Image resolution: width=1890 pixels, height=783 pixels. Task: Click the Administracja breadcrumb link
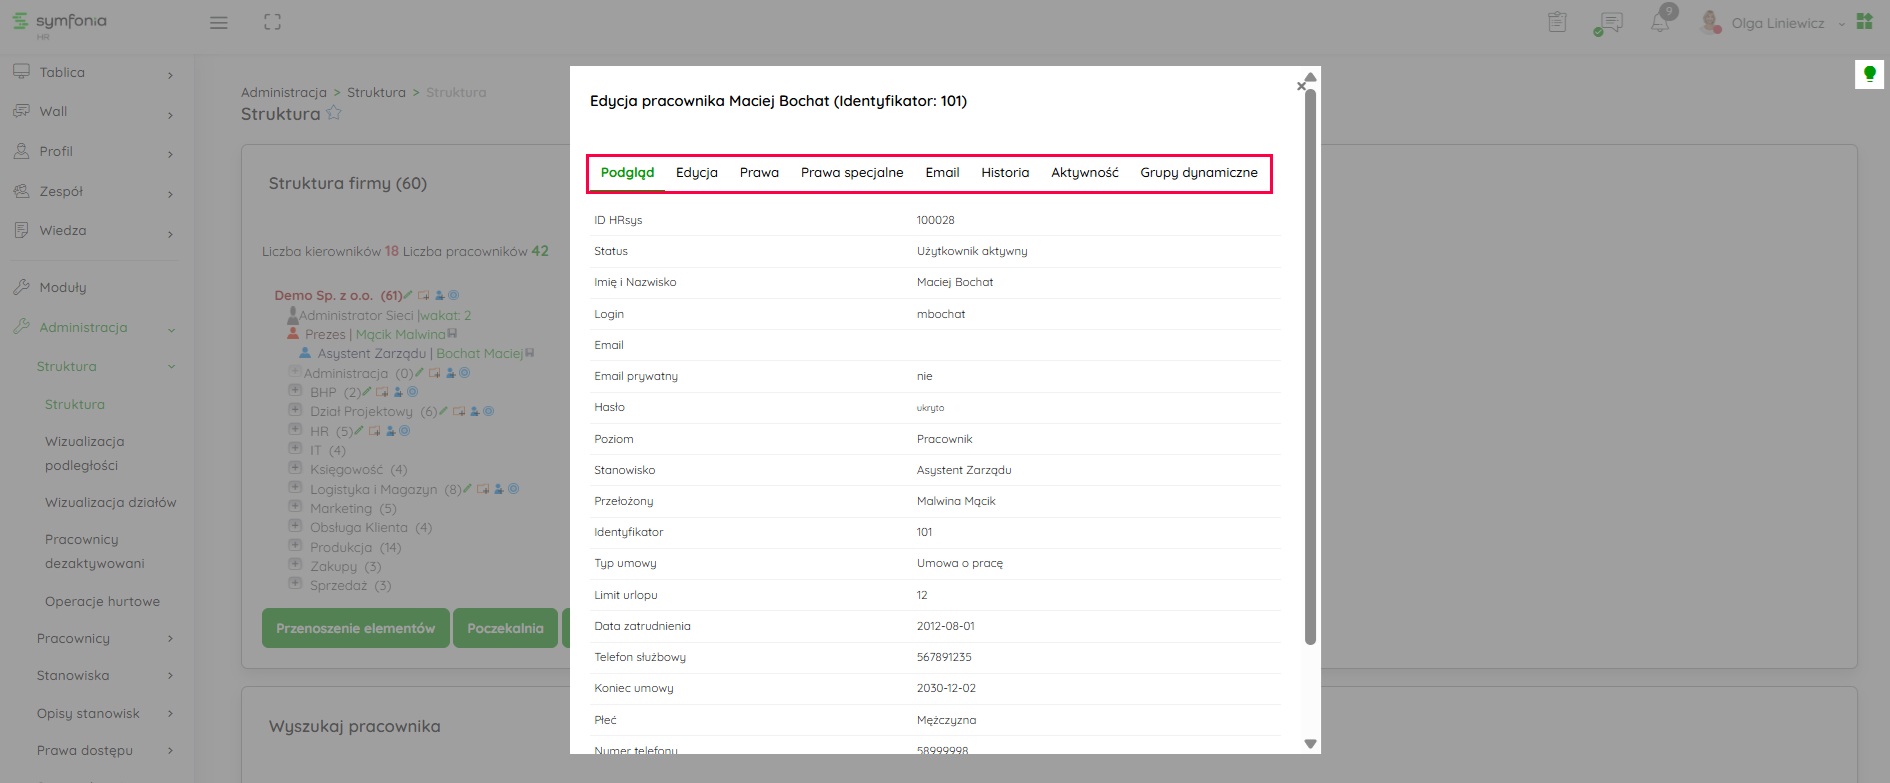pos(284,92)
